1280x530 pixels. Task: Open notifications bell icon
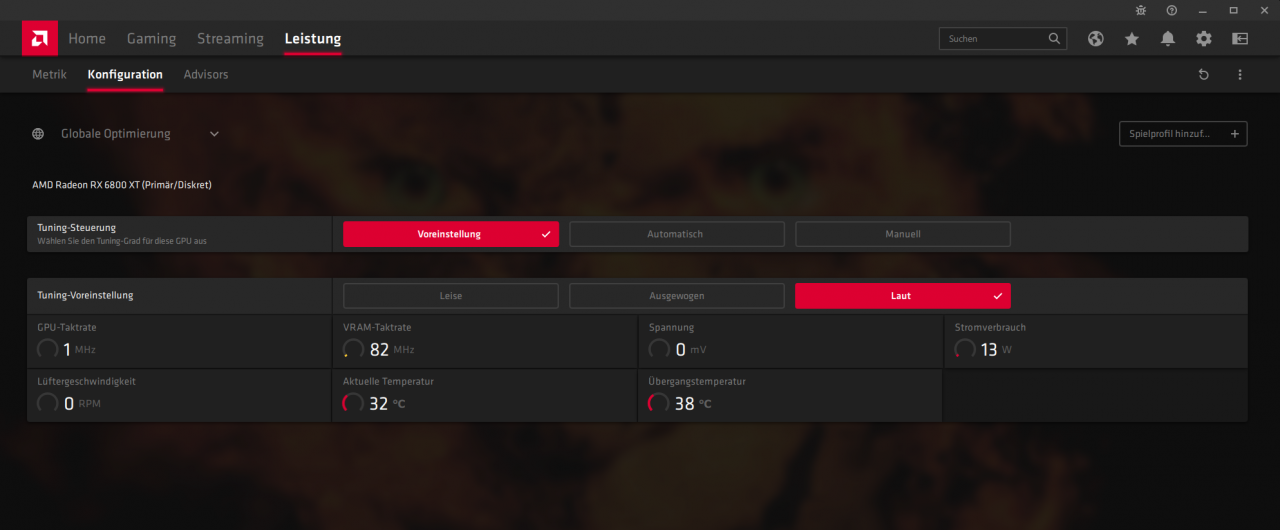[1168, 38]
